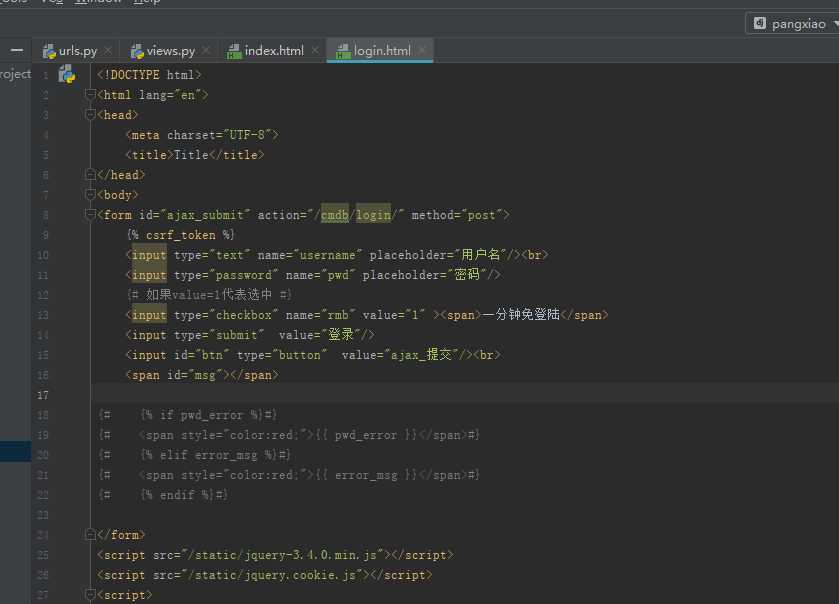839x604 pixels.
Task: Close the views.py tab
Action: 206,50
